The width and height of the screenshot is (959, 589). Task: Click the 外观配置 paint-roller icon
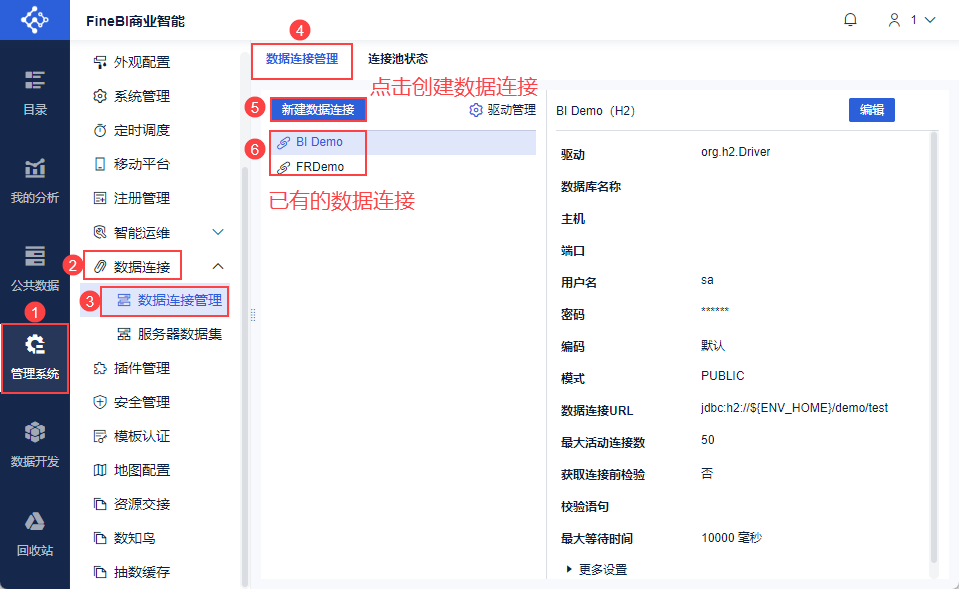[x=100, y=62]
